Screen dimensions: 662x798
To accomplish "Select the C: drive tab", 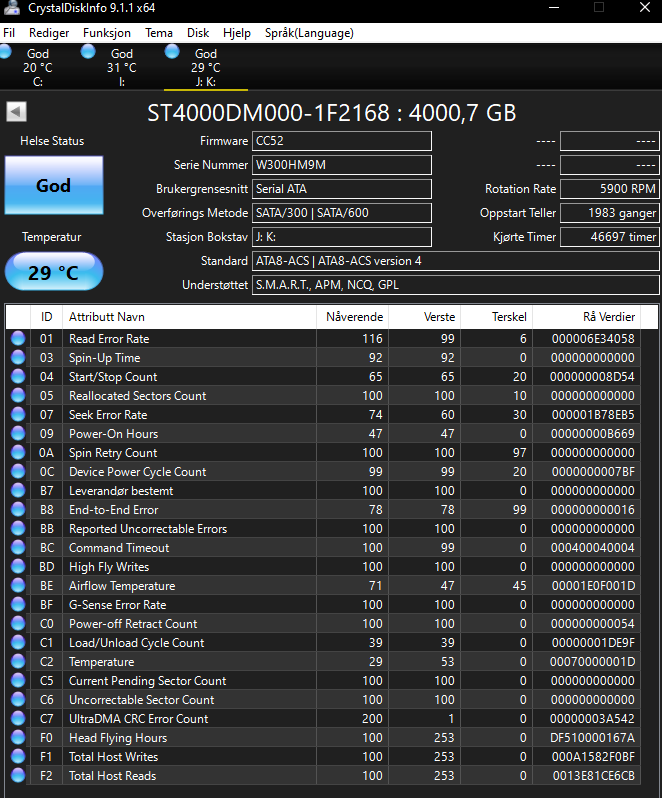I will 38,67.
